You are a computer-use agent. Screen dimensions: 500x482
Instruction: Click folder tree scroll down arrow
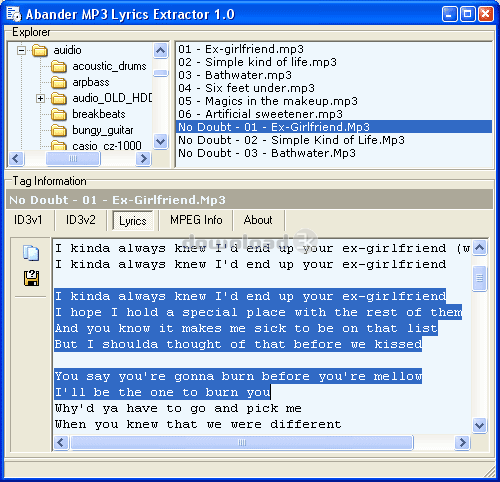[161, 142]
